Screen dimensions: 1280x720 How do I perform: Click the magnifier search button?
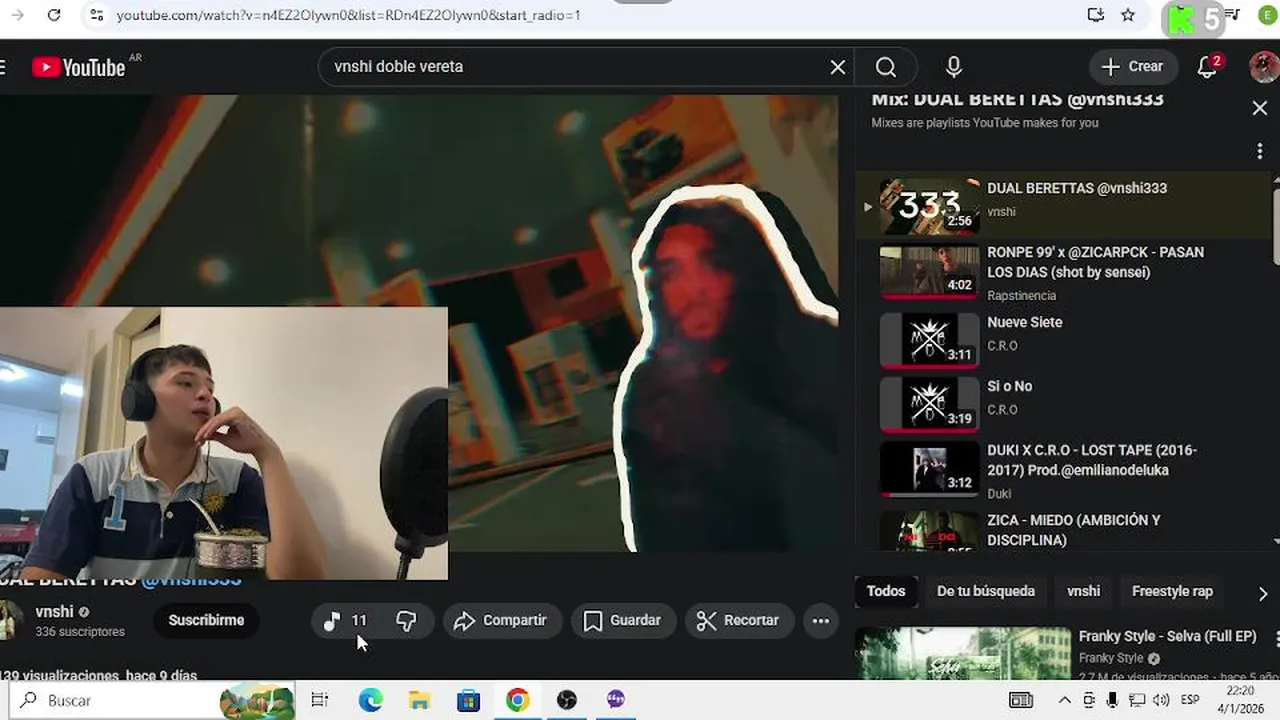tap(886, 67)
